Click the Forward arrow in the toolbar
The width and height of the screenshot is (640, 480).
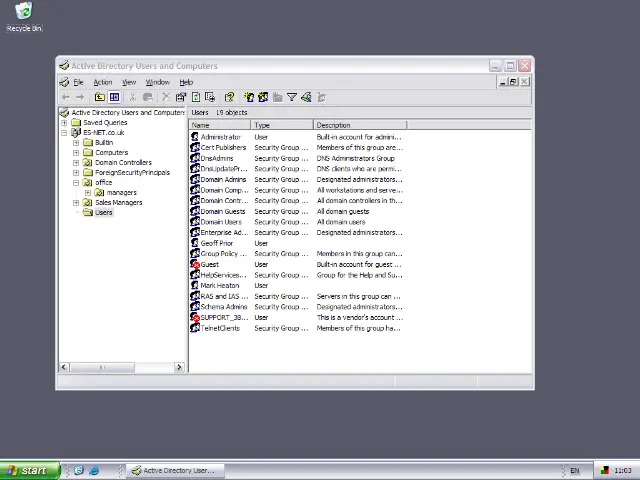coord(80,97)
